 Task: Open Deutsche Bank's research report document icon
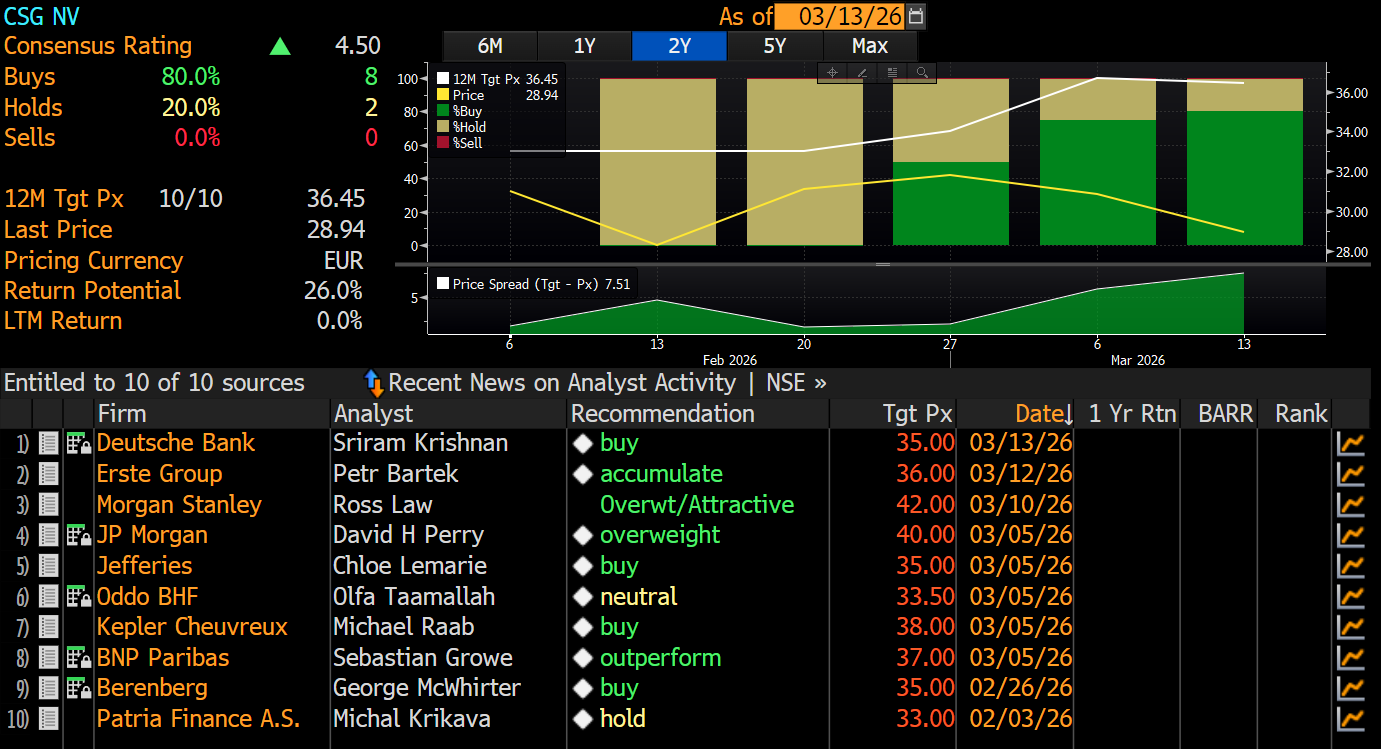pyautogui.click(x=48, y=443)
